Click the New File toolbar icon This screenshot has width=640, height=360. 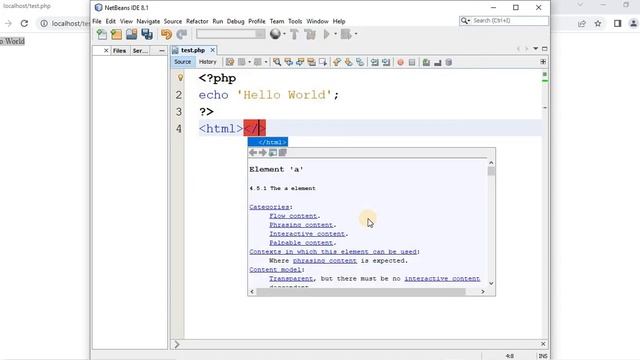coord(102,34)
